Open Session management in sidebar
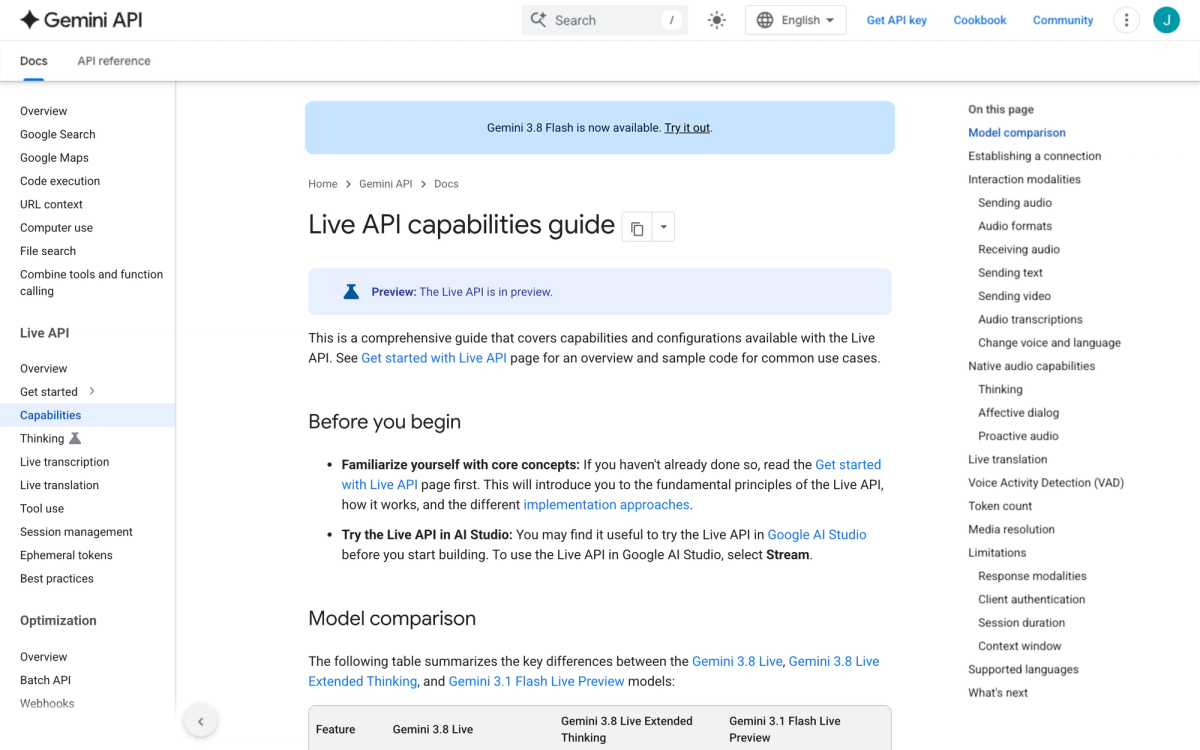Image resolution: width=1200 pixels, height=750 pixels. [x=76, y=532]
